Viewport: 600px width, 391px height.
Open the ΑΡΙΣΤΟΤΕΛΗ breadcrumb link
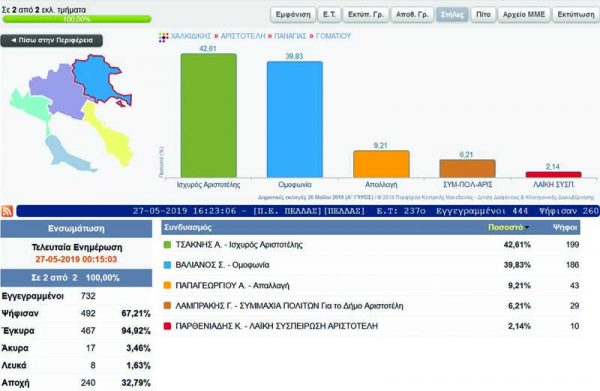click(x=243, y=36)
